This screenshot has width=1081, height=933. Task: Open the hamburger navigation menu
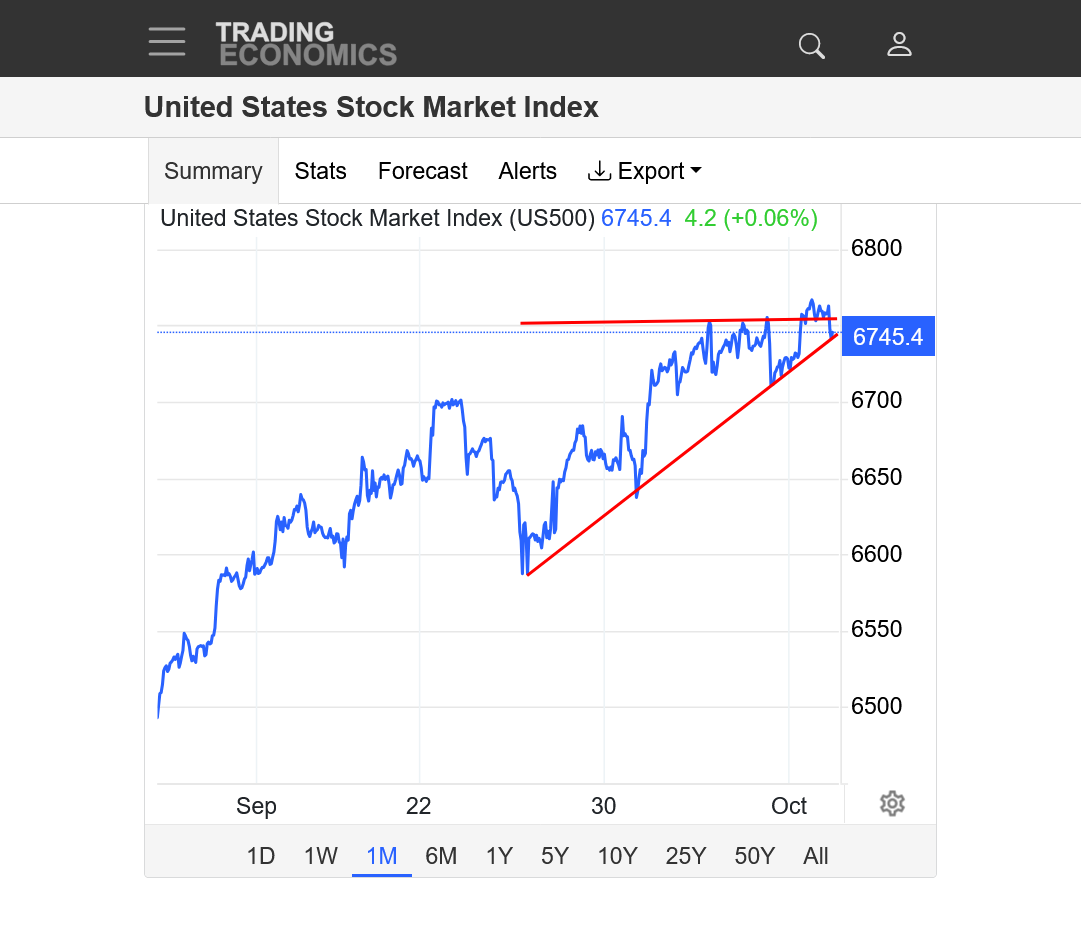click(x=167, y=42)
